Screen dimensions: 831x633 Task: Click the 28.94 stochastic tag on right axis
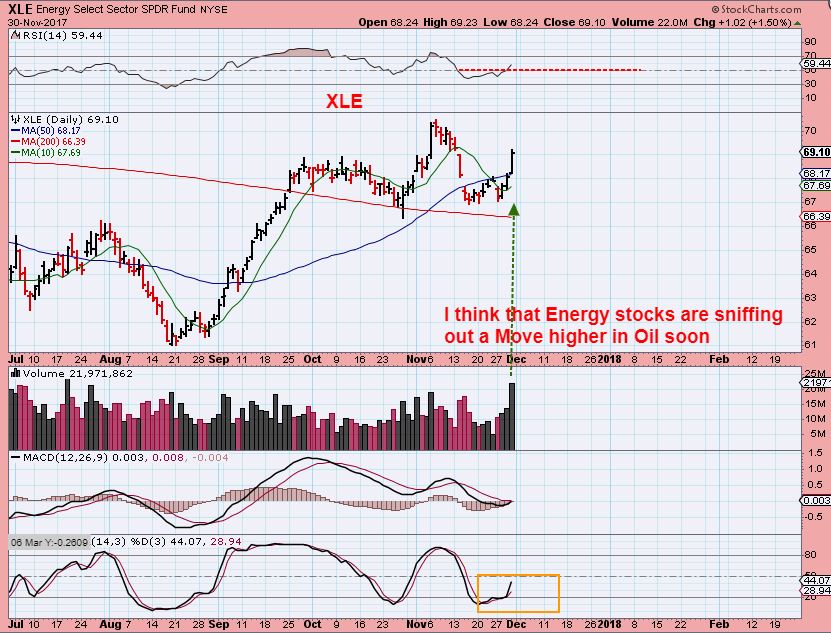pyautogui.click(x=816, y=590)
